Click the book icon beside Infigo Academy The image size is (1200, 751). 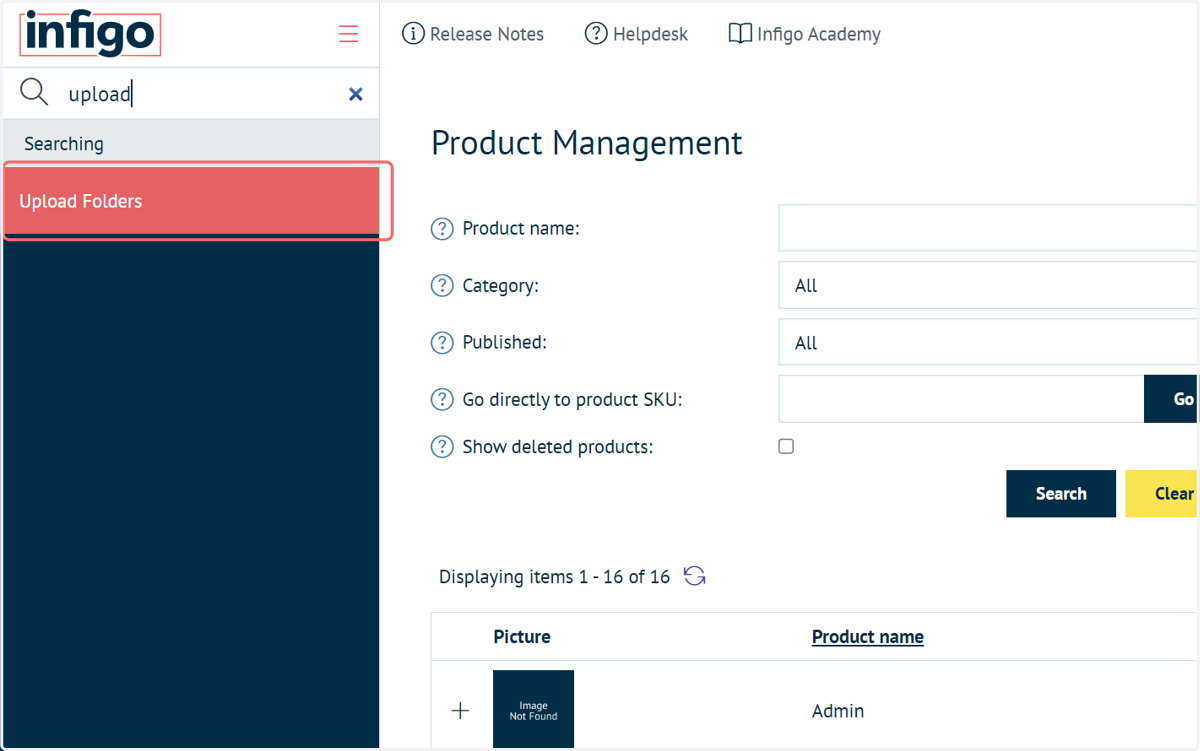pyautogui.click(x=740, y=34)
